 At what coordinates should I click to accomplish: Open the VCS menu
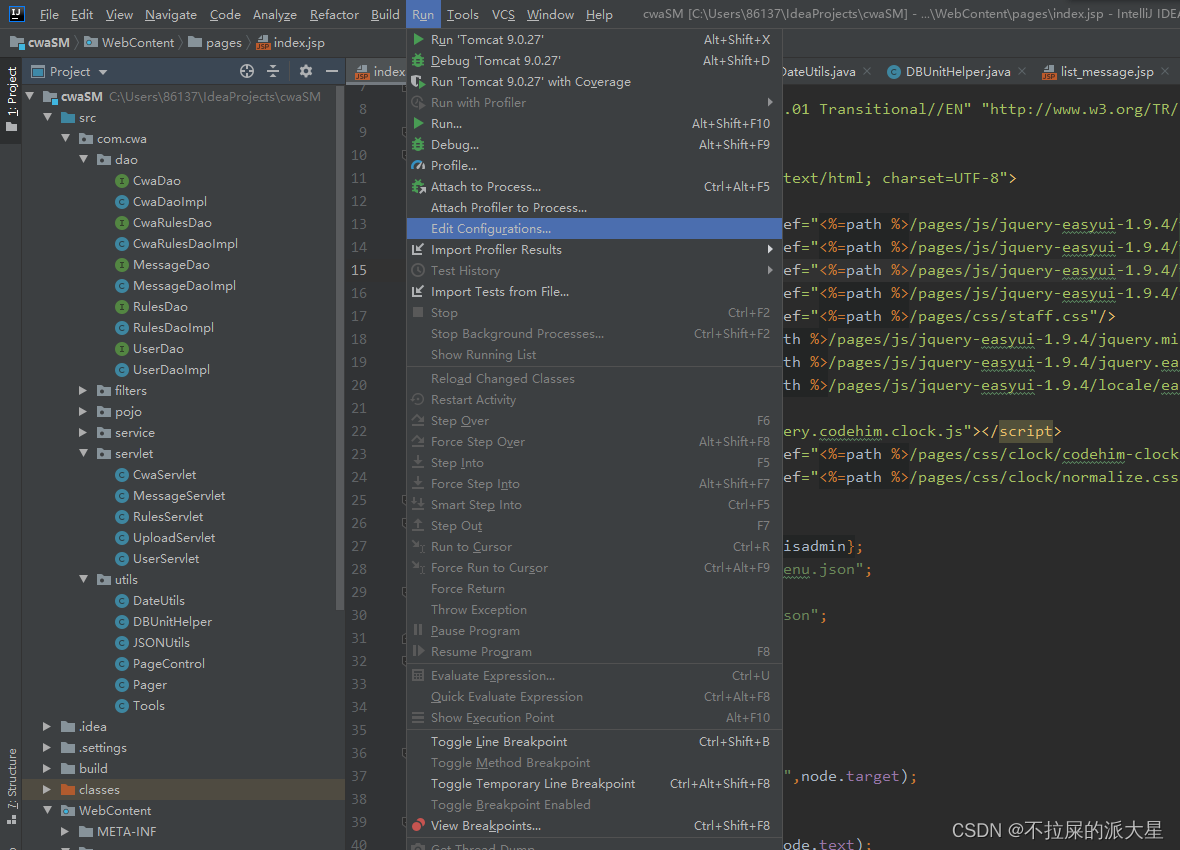pyautogui.click(x=503, y=14)
